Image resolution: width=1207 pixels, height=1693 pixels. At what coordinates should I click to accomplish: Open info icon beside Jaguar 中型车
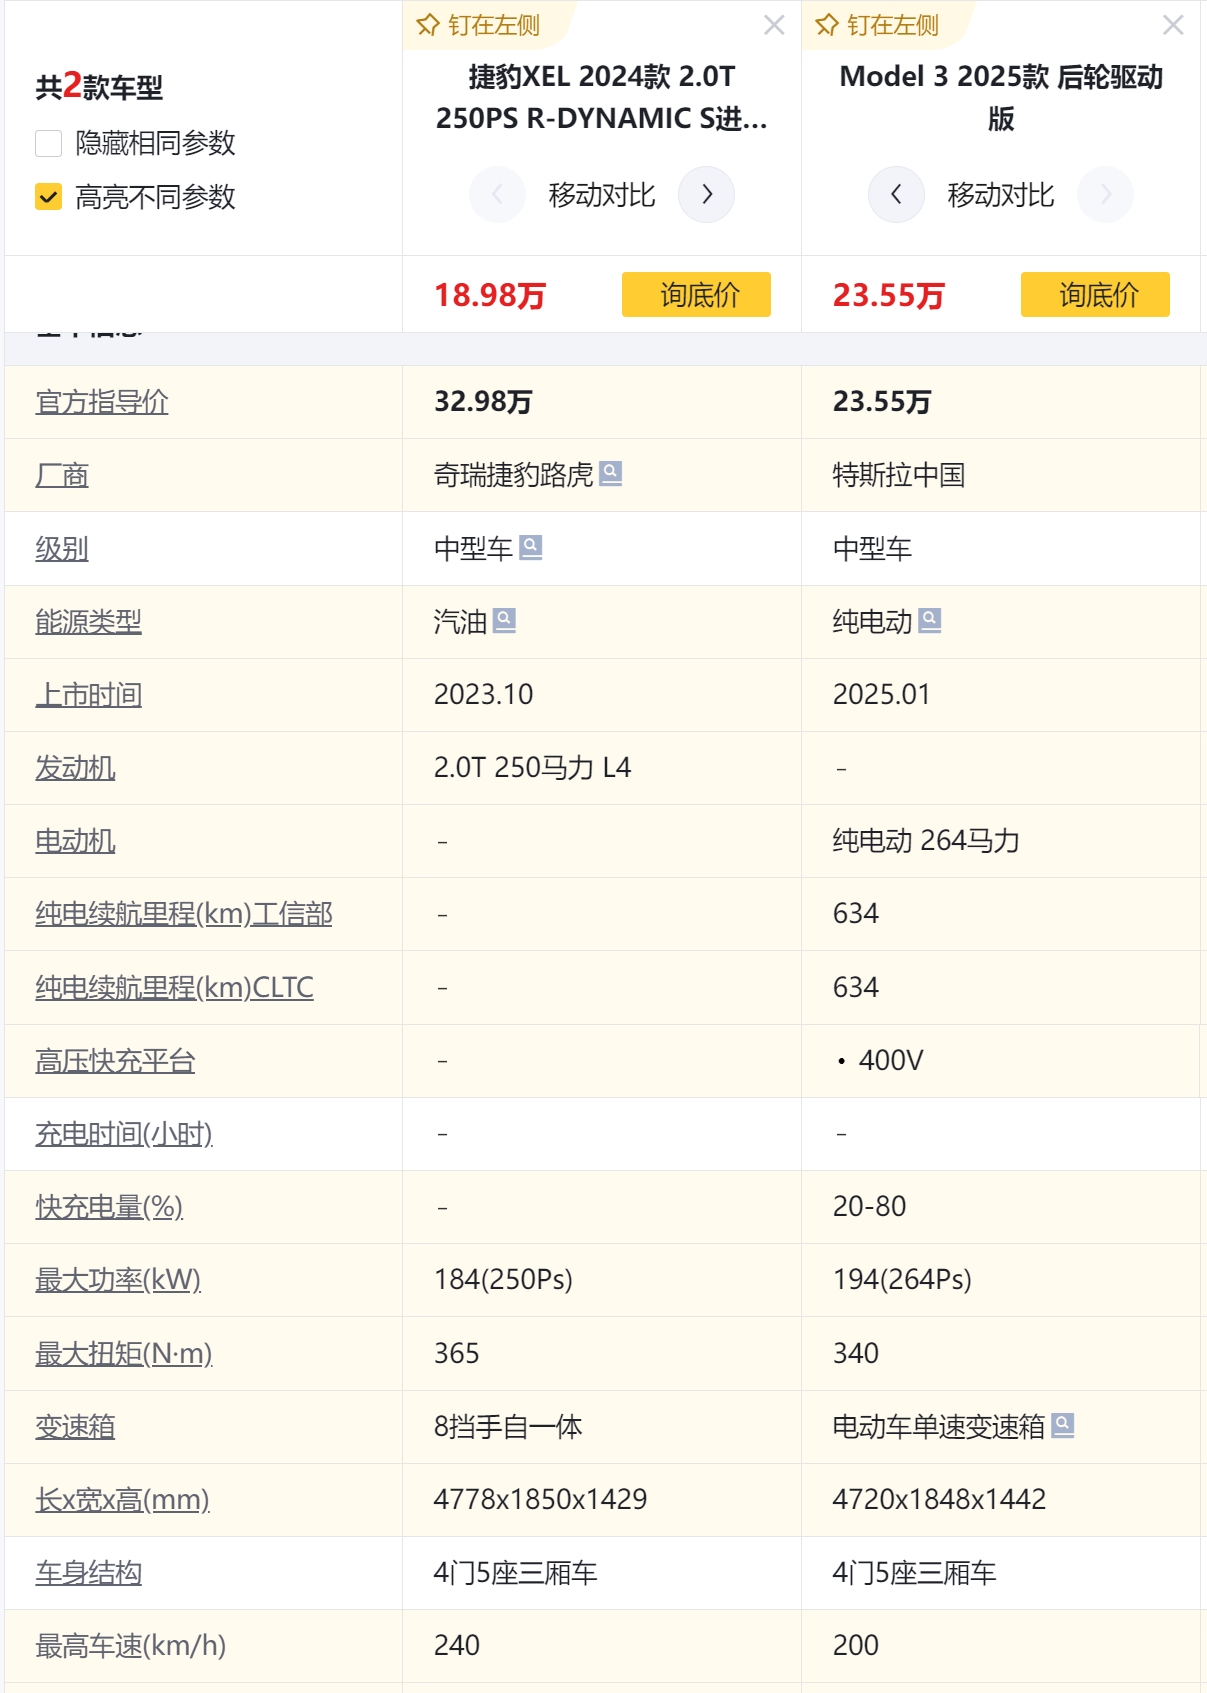531,547
